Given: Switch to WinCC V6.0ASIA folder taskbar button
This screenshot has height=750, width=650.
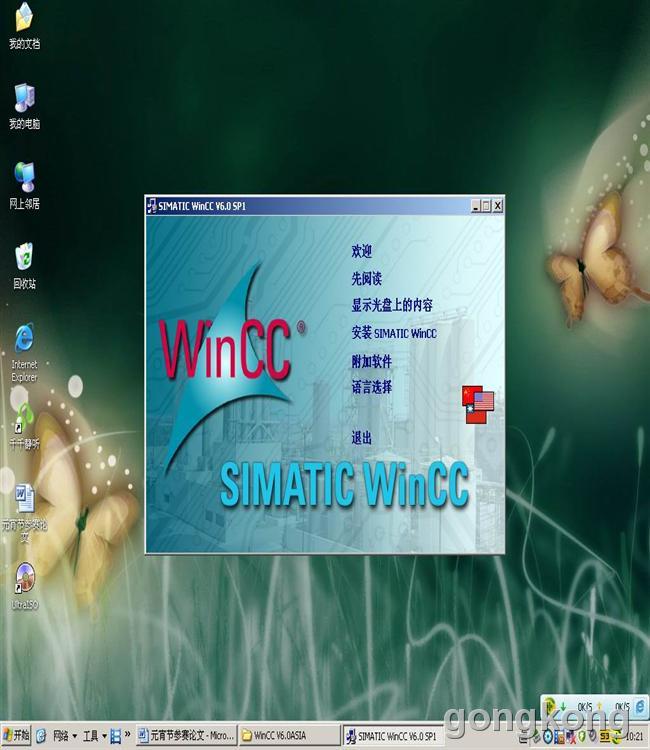Looking at the screenshot, I should pos(288,736).
